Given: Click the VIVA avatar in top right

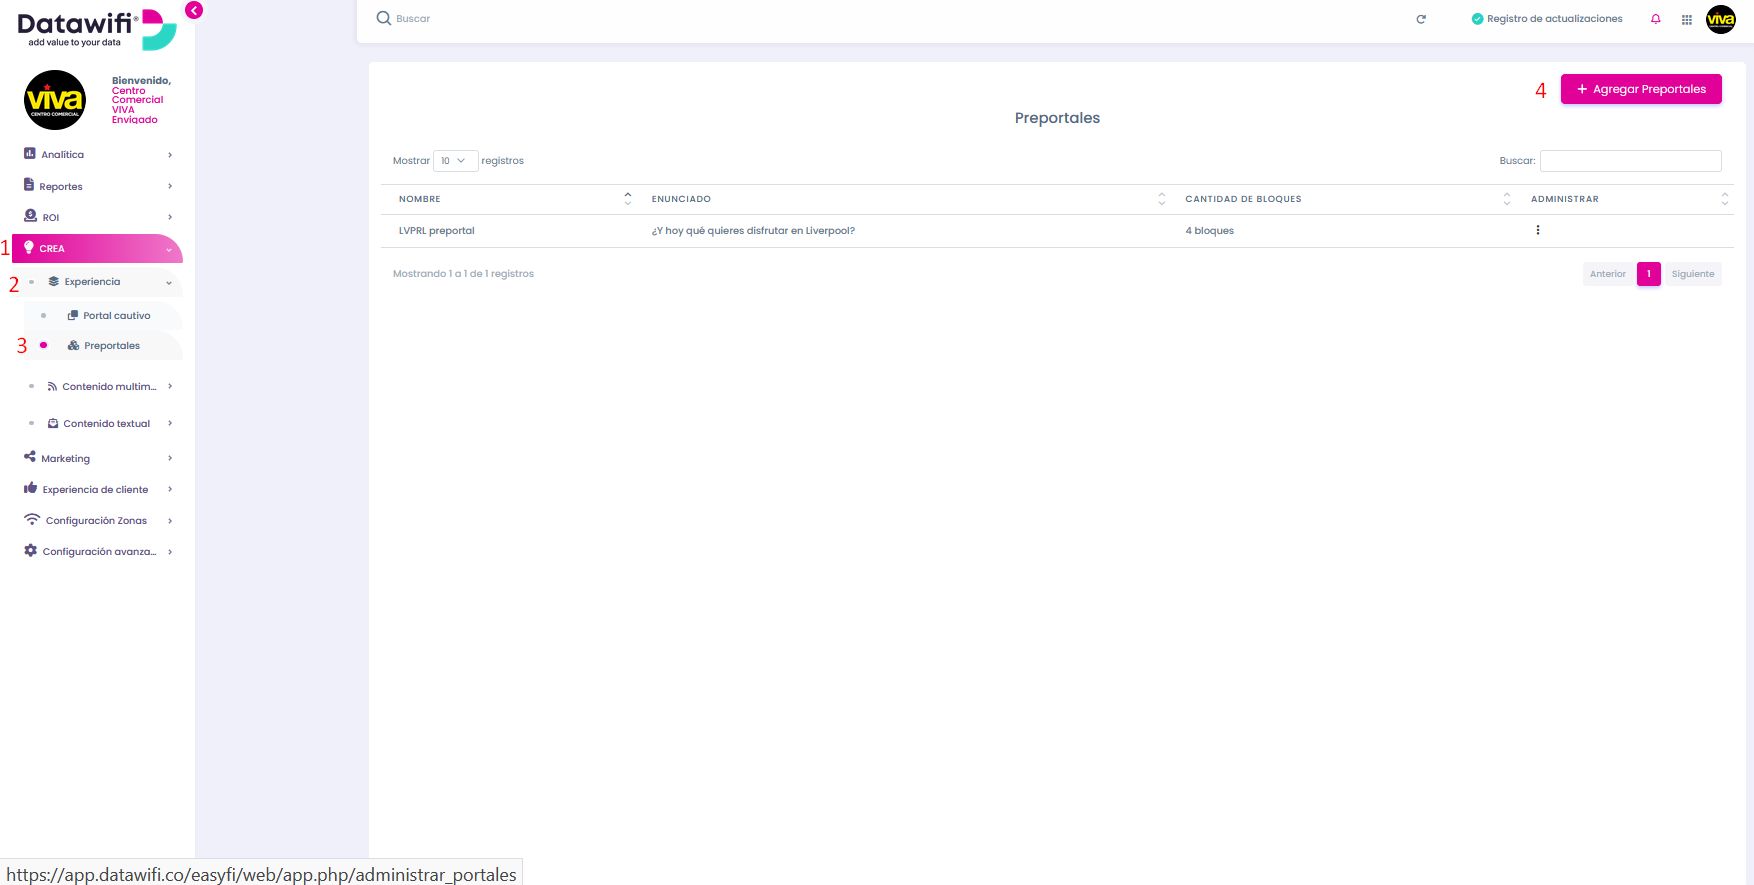Looking at the screenshot, I should [x=1721, y=19].
